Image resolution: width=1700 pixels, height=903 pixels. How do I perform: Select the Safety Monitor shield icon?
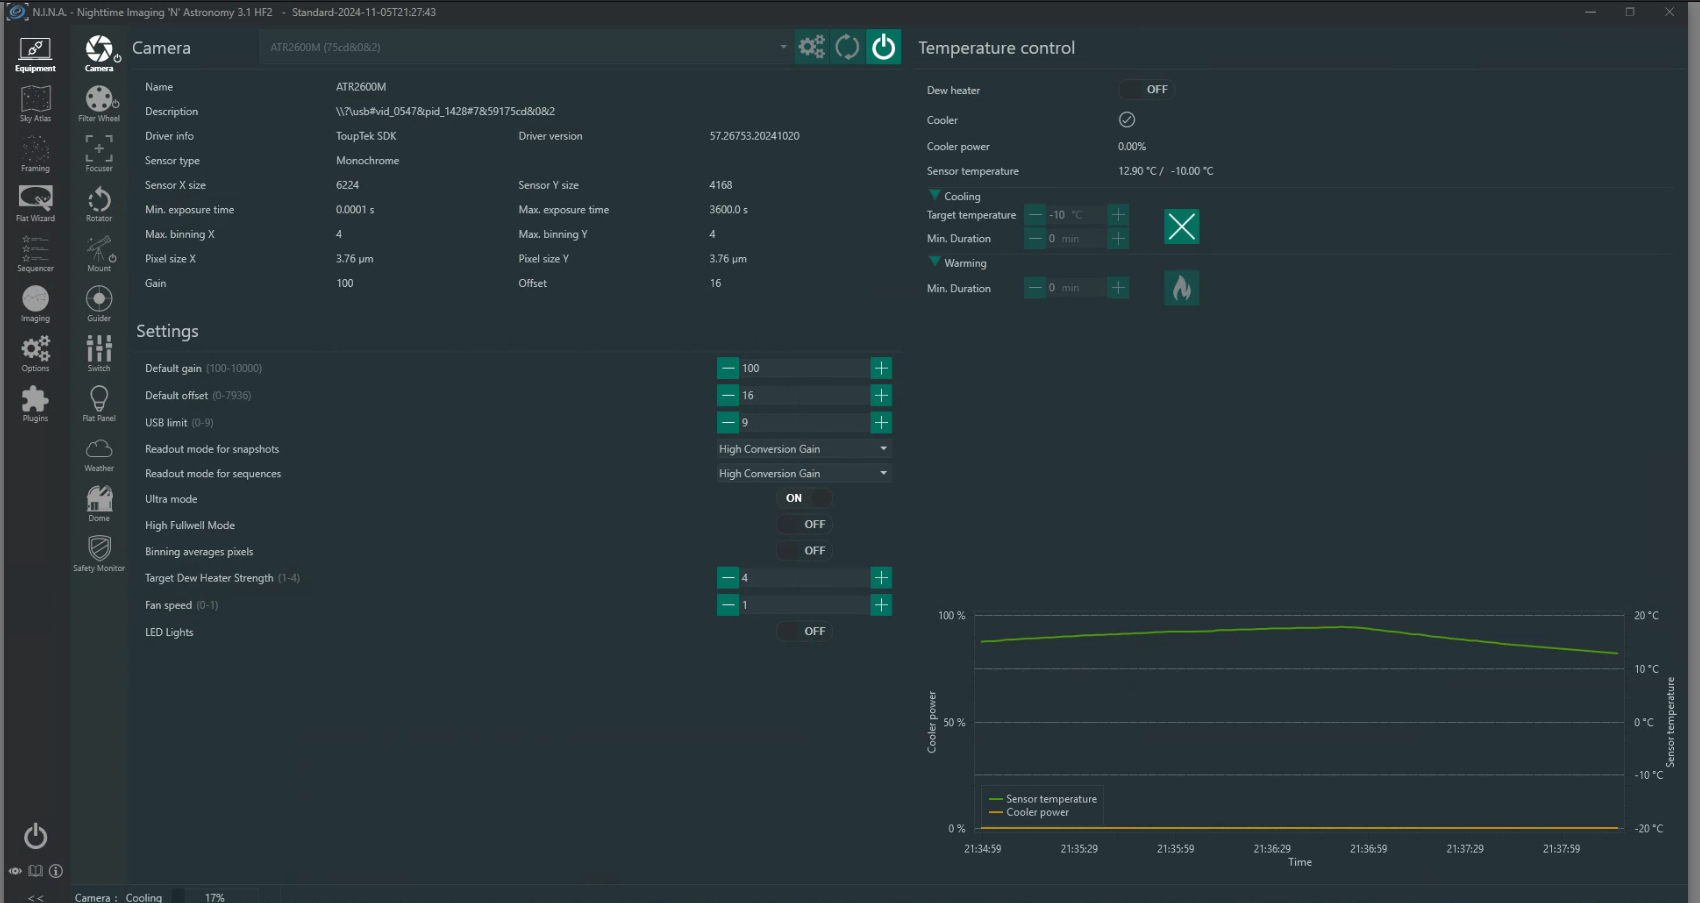tap(99, 554)
